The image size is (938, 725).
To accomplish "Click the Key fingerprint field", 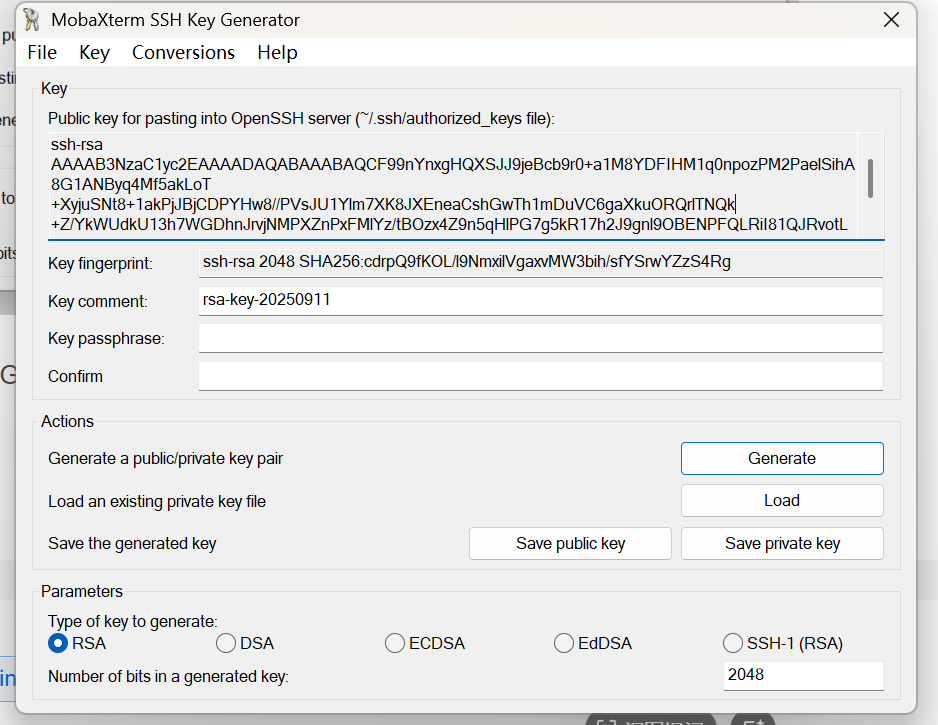I will 540,263.
